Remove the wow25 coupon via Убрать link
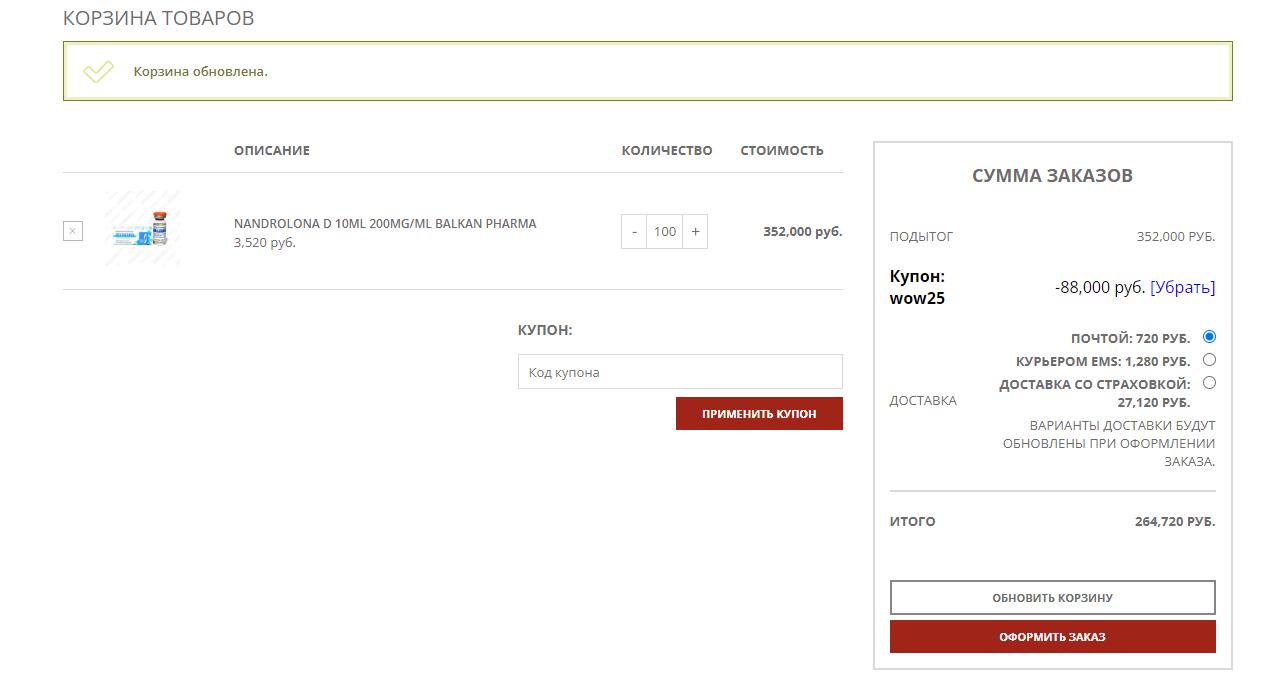This screenshot has width=1286, height=685. click(x=1183, y=287)
